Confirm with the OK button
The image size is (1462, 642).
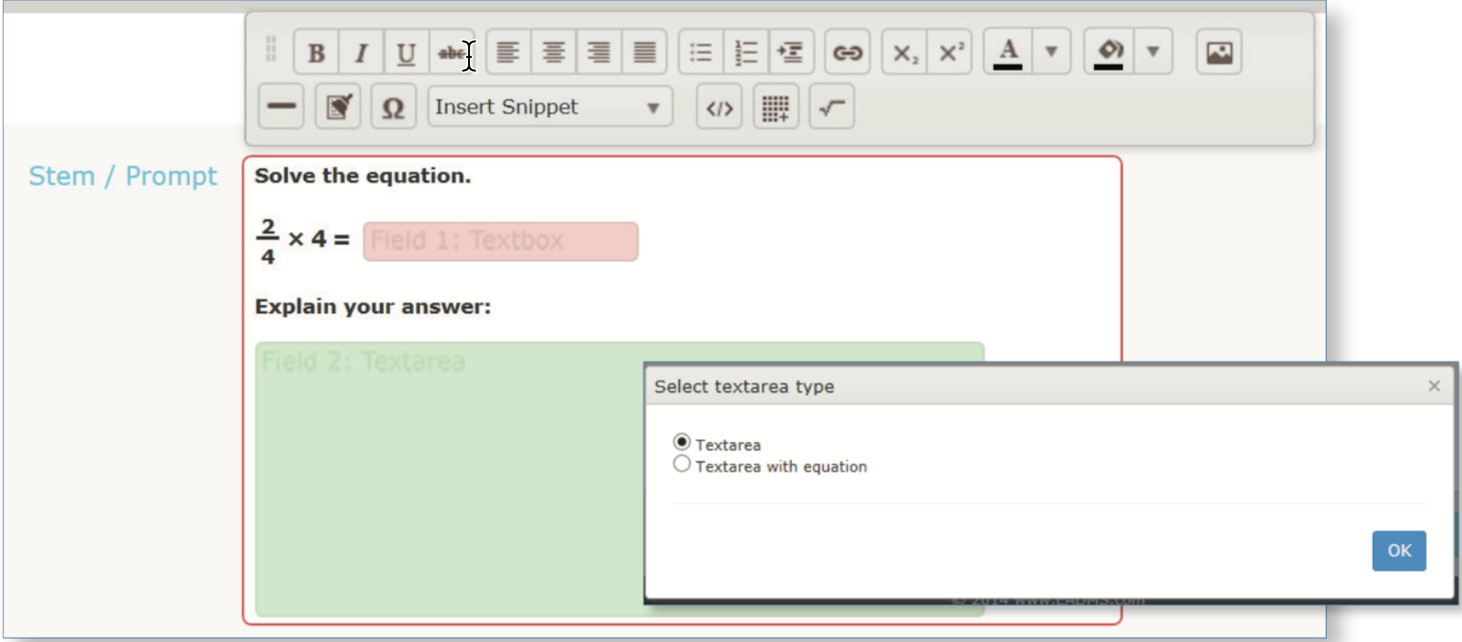pyautogui.click(x=1399, y=551)
